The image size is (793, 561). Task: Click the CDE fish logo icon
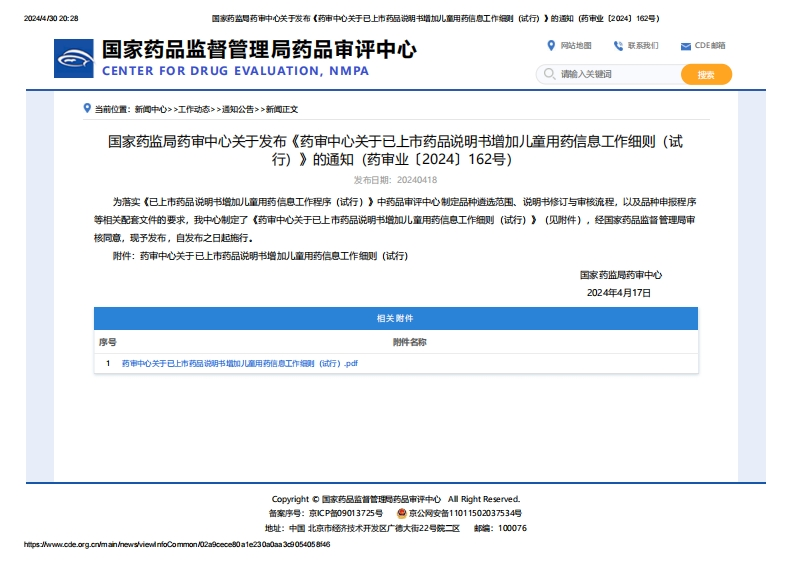pos(74,58)
